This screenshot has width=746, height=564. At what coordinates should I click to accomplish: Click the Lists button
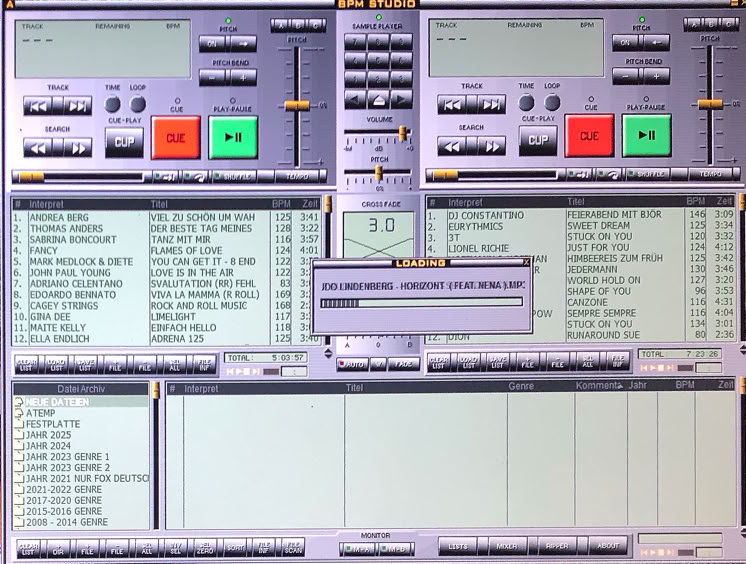click(x=458, y=546)
